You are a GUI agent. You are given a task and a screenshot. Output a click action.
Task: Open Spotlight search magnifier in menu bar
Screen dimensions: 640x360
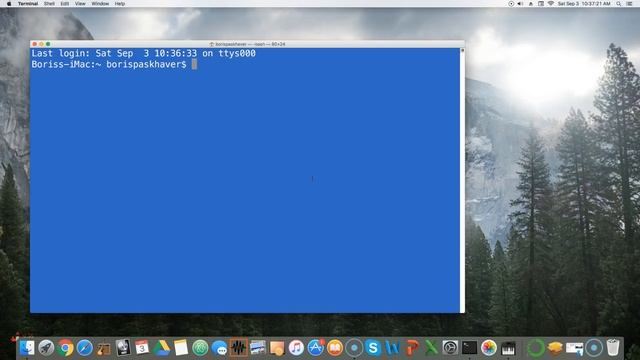pyautogui.click(x=619, y=4)
